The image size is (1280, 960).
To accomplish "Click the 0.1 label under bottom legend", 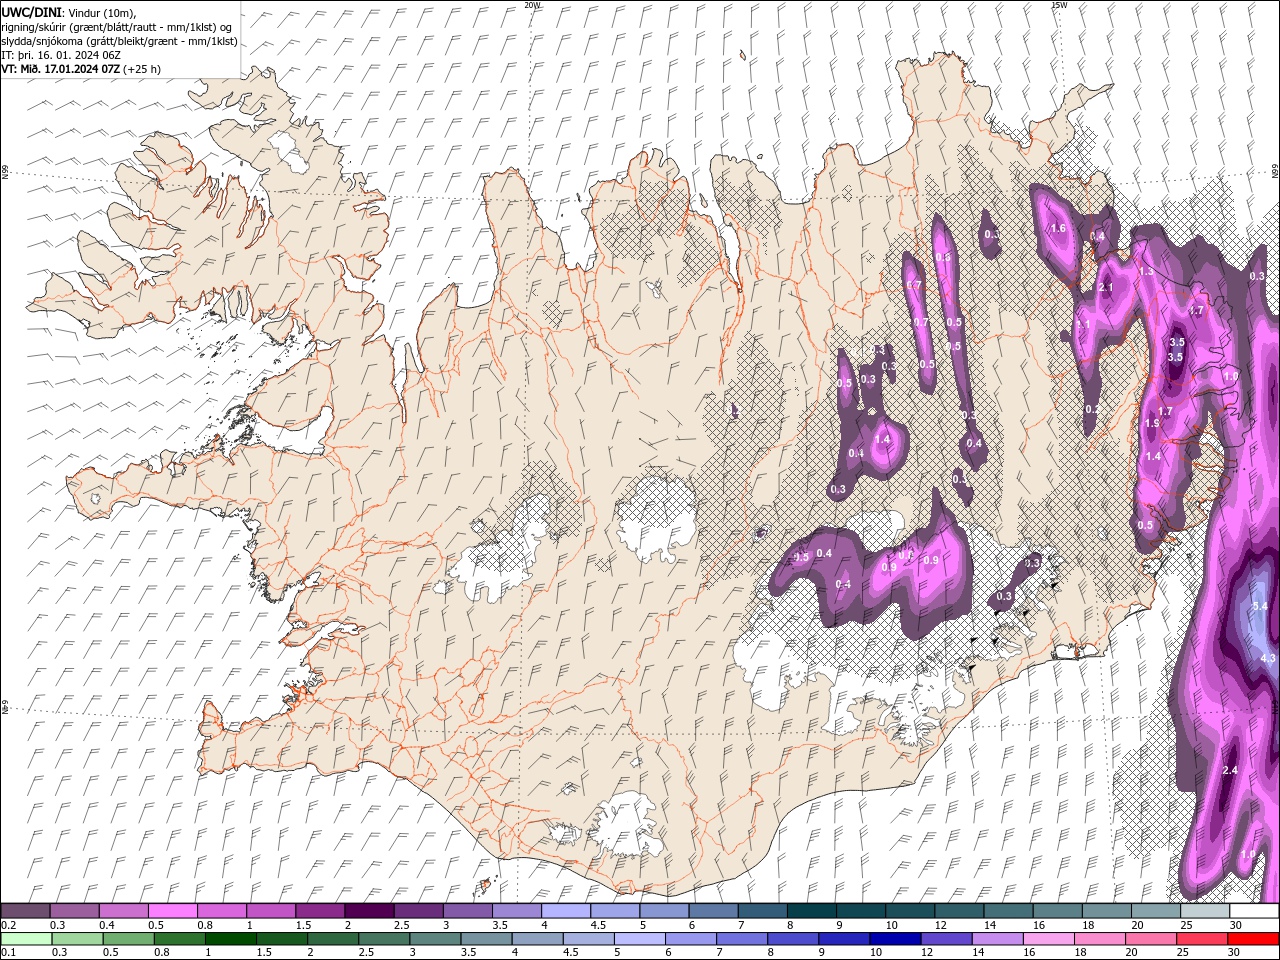I will click(x=7, y=953).
